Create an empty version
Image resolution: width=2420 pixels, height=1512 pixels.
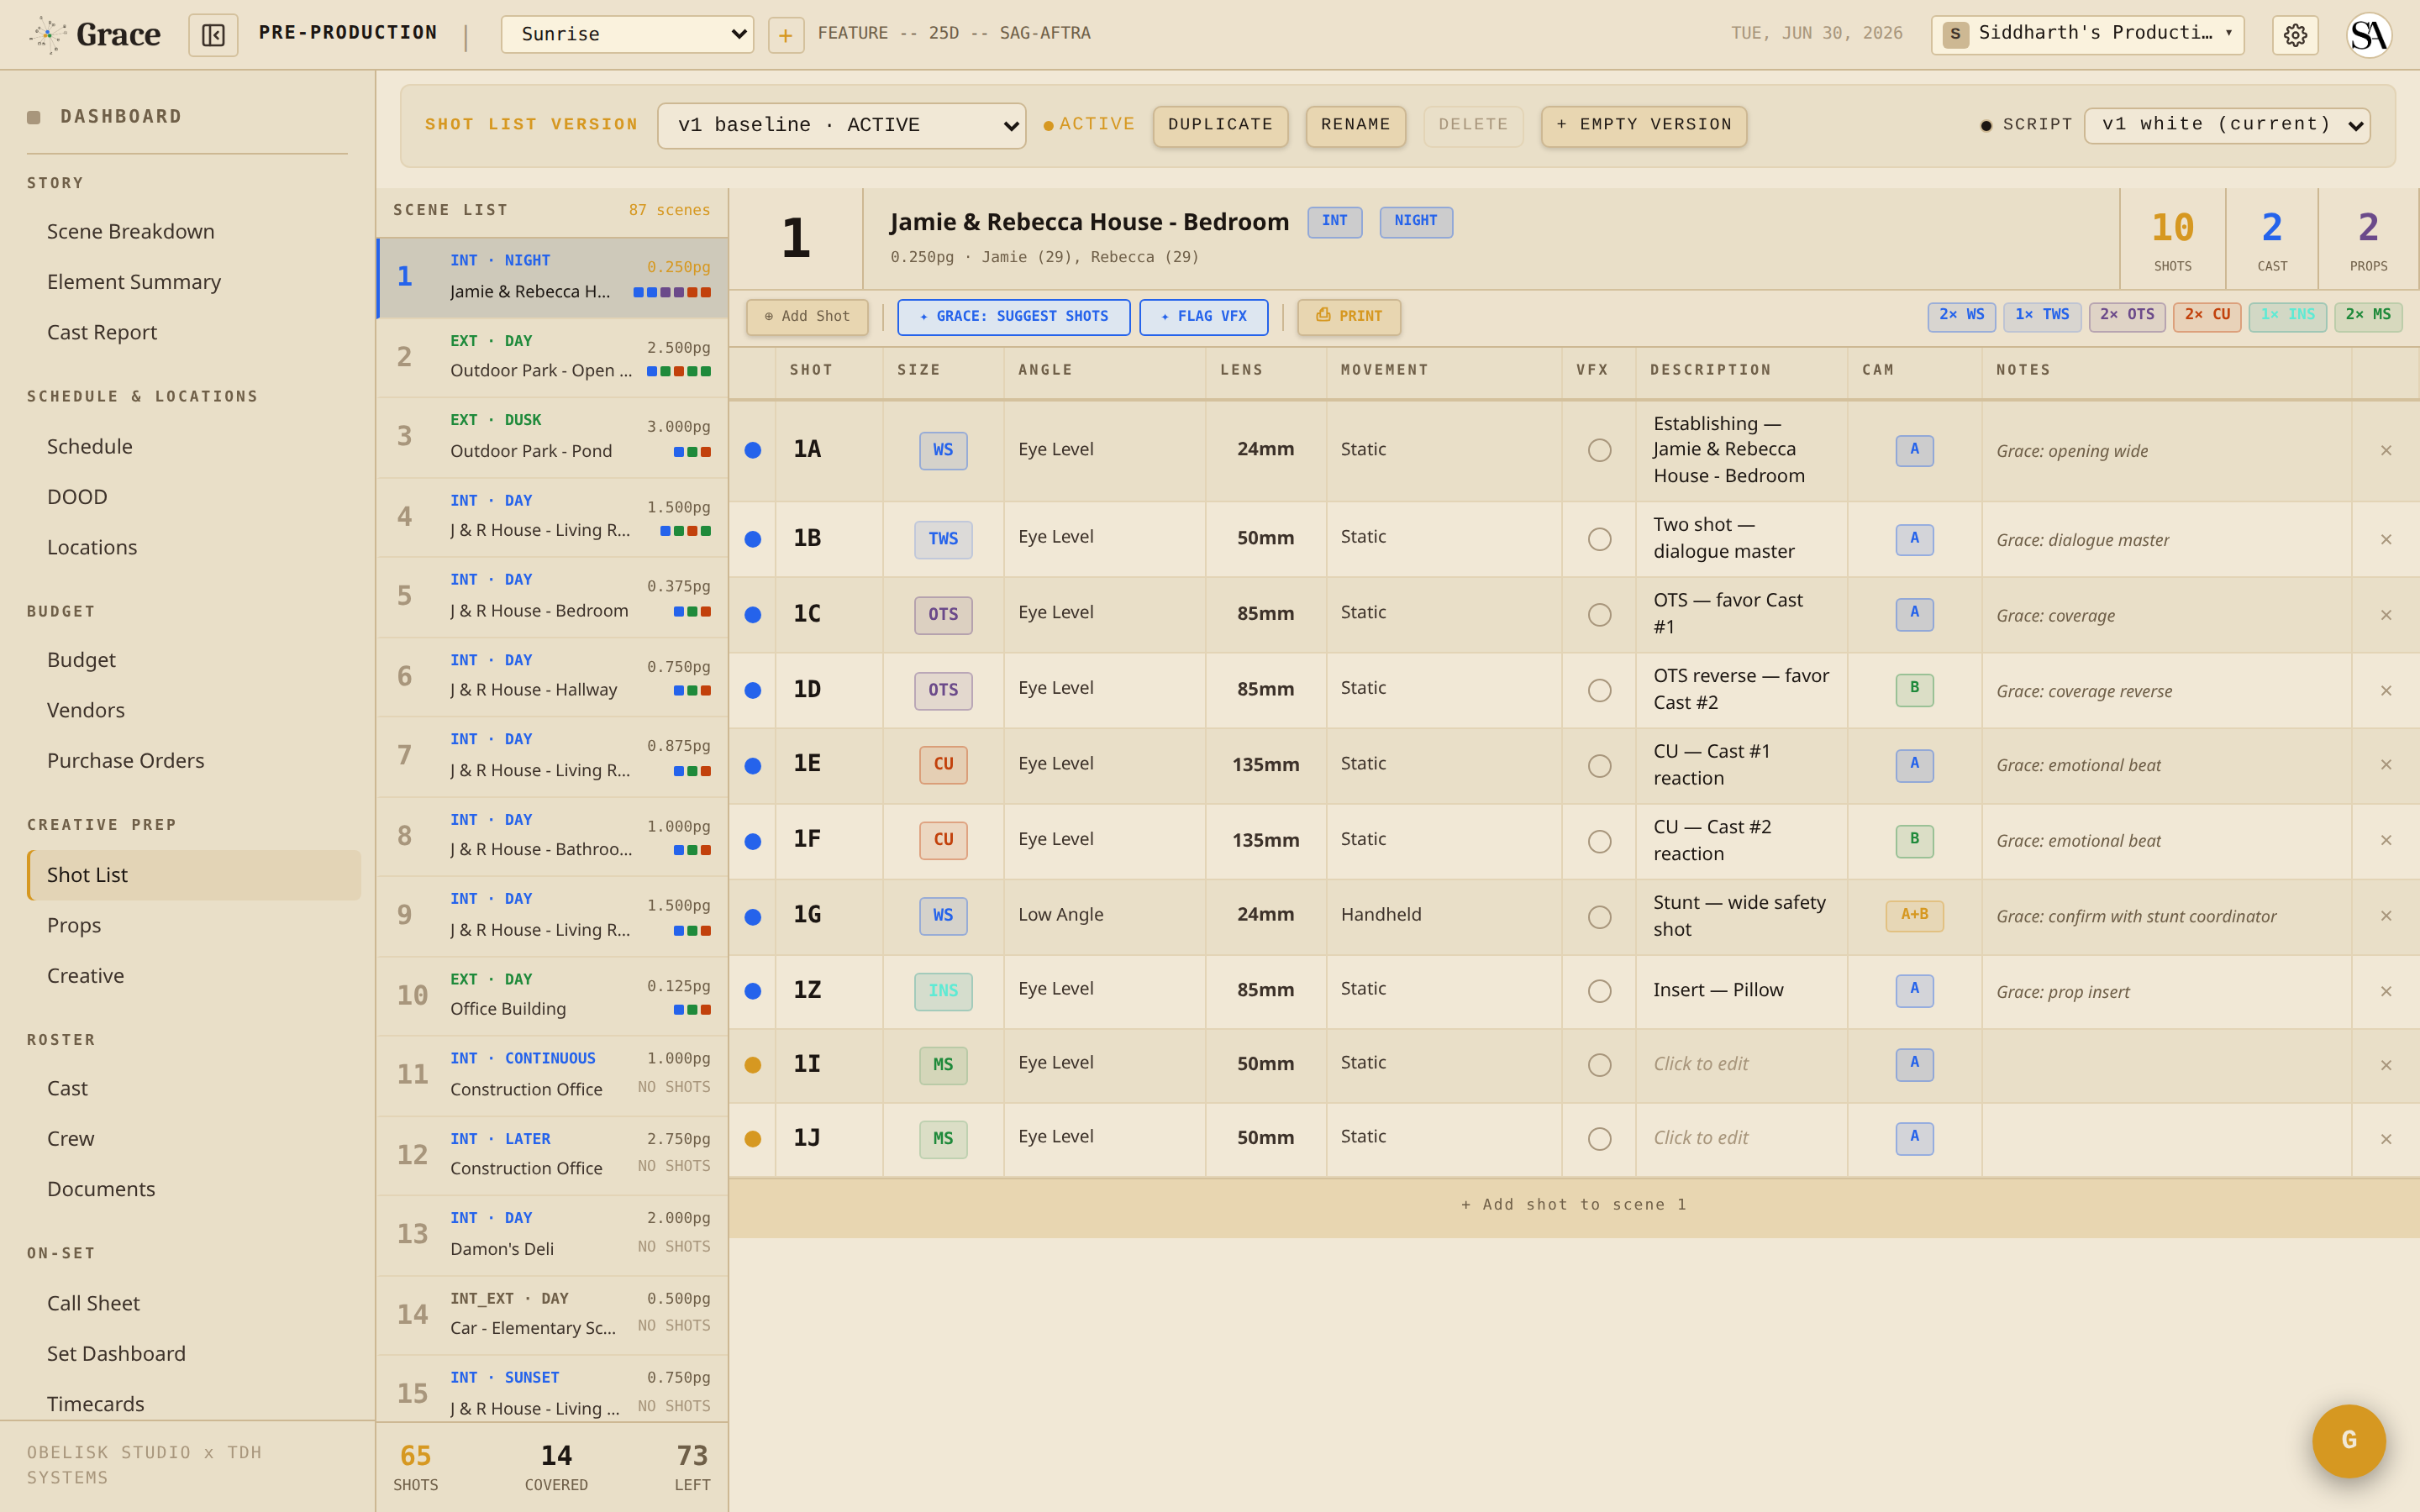1644,125
